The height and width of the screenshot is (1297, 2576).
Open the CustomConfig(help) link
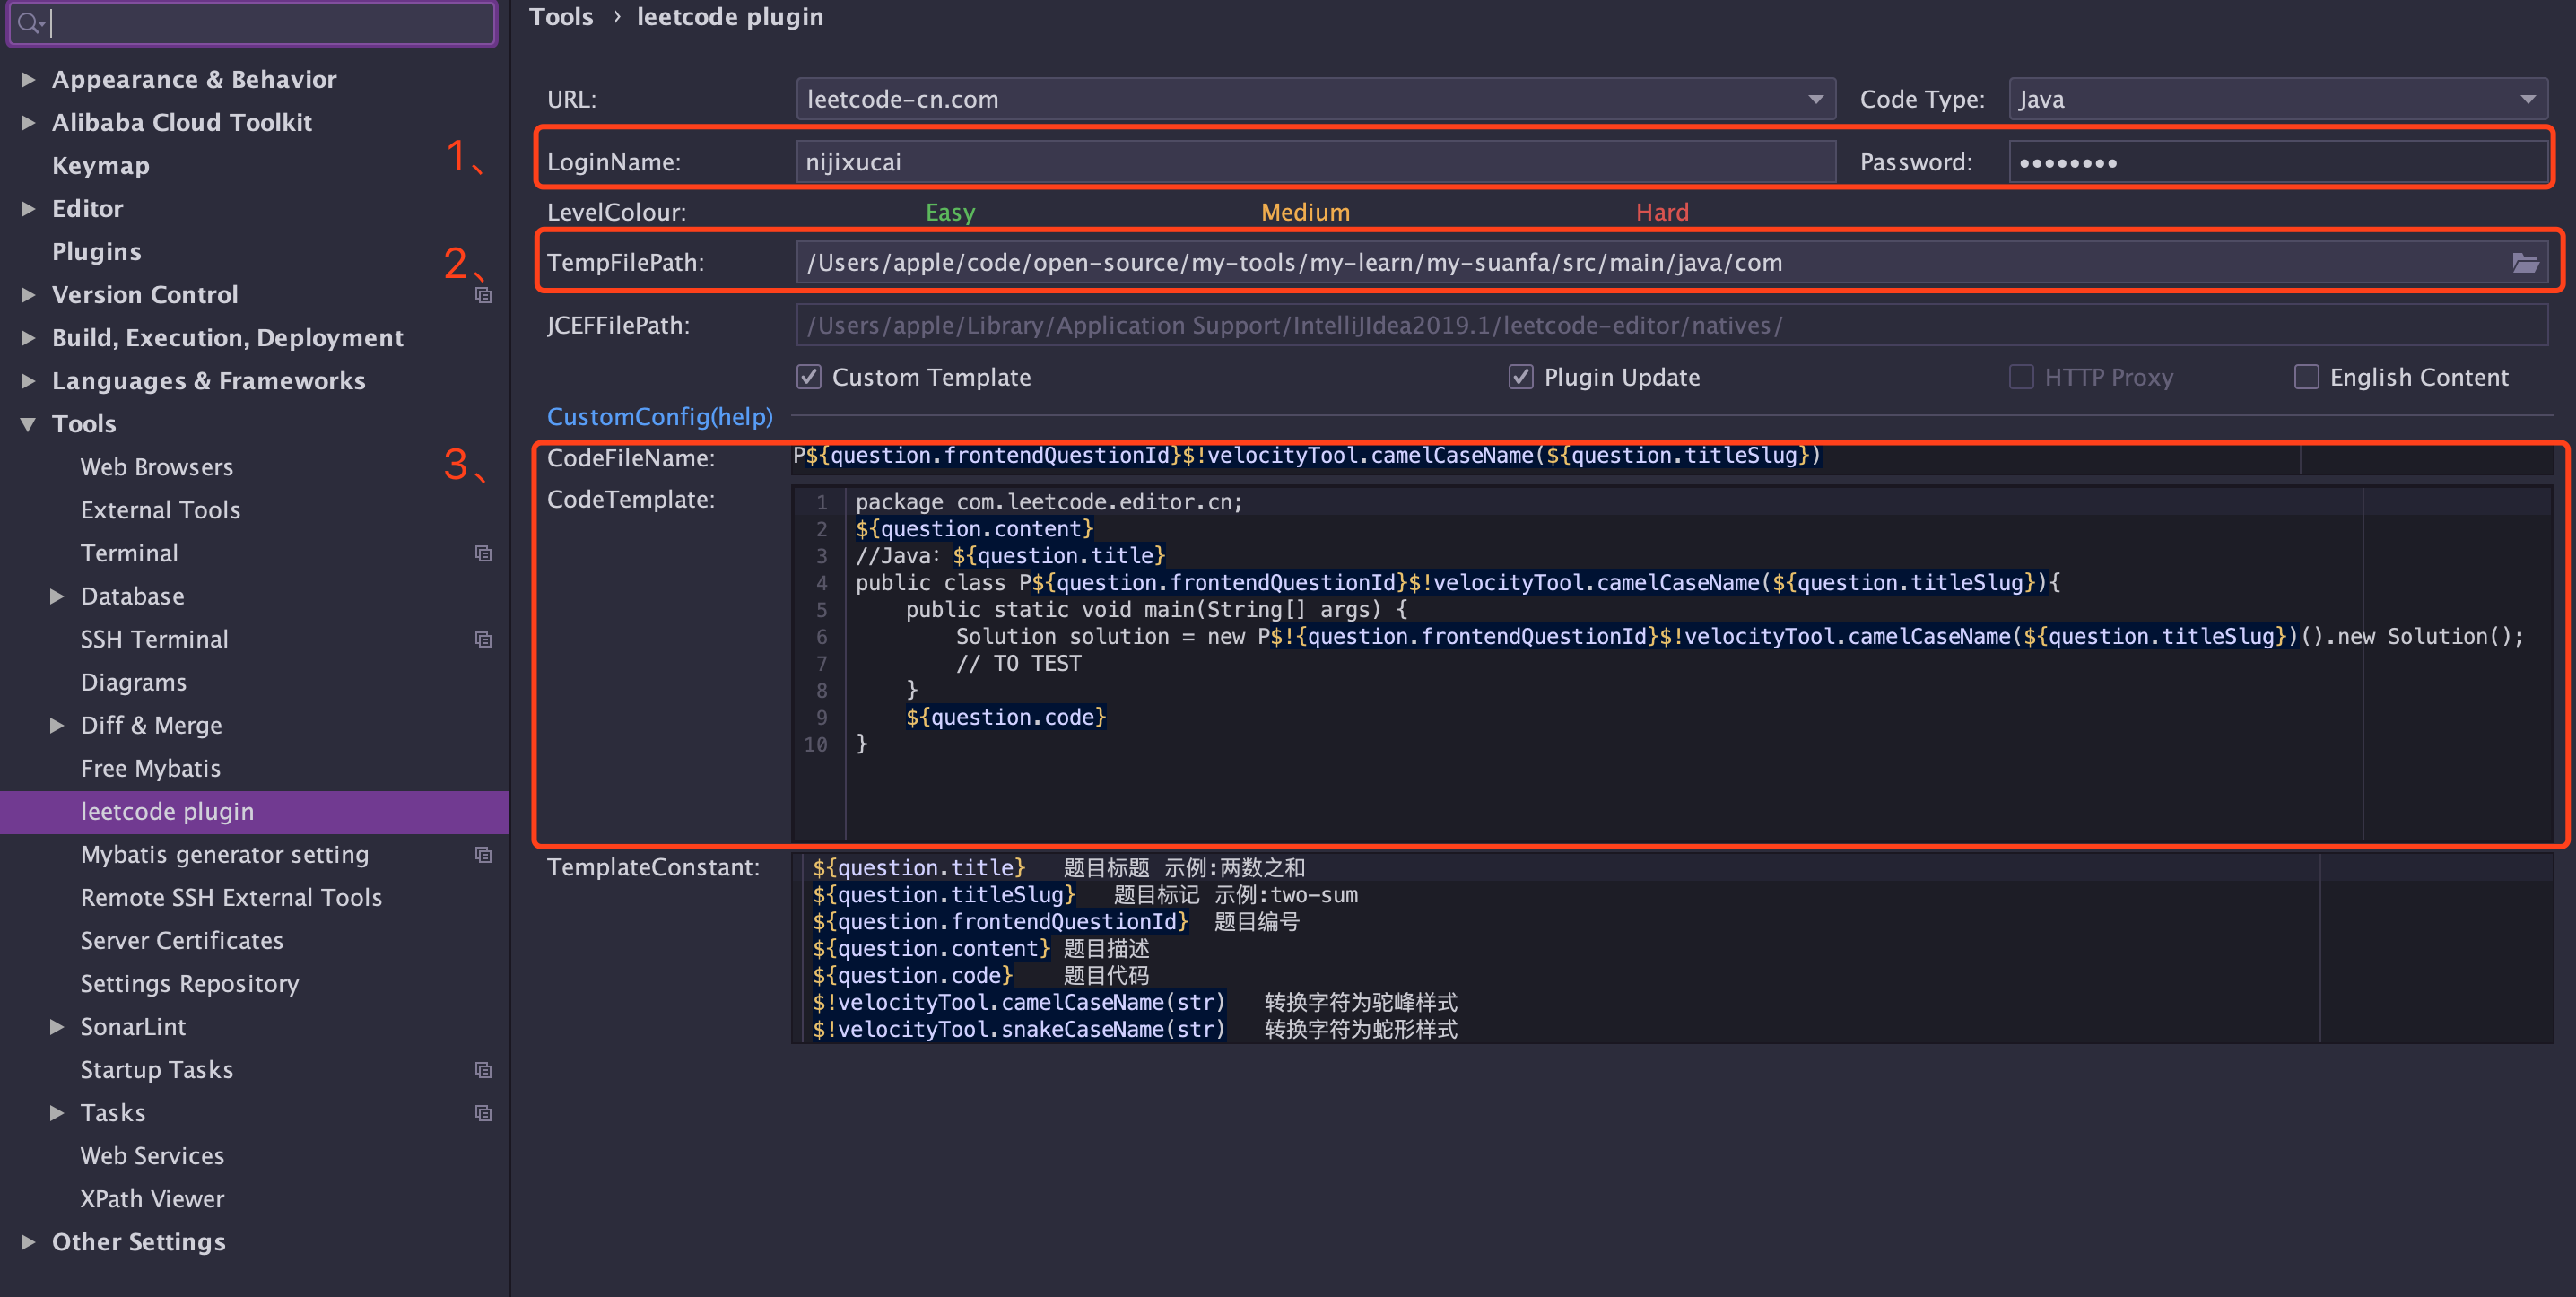click(x=659, y=417)
